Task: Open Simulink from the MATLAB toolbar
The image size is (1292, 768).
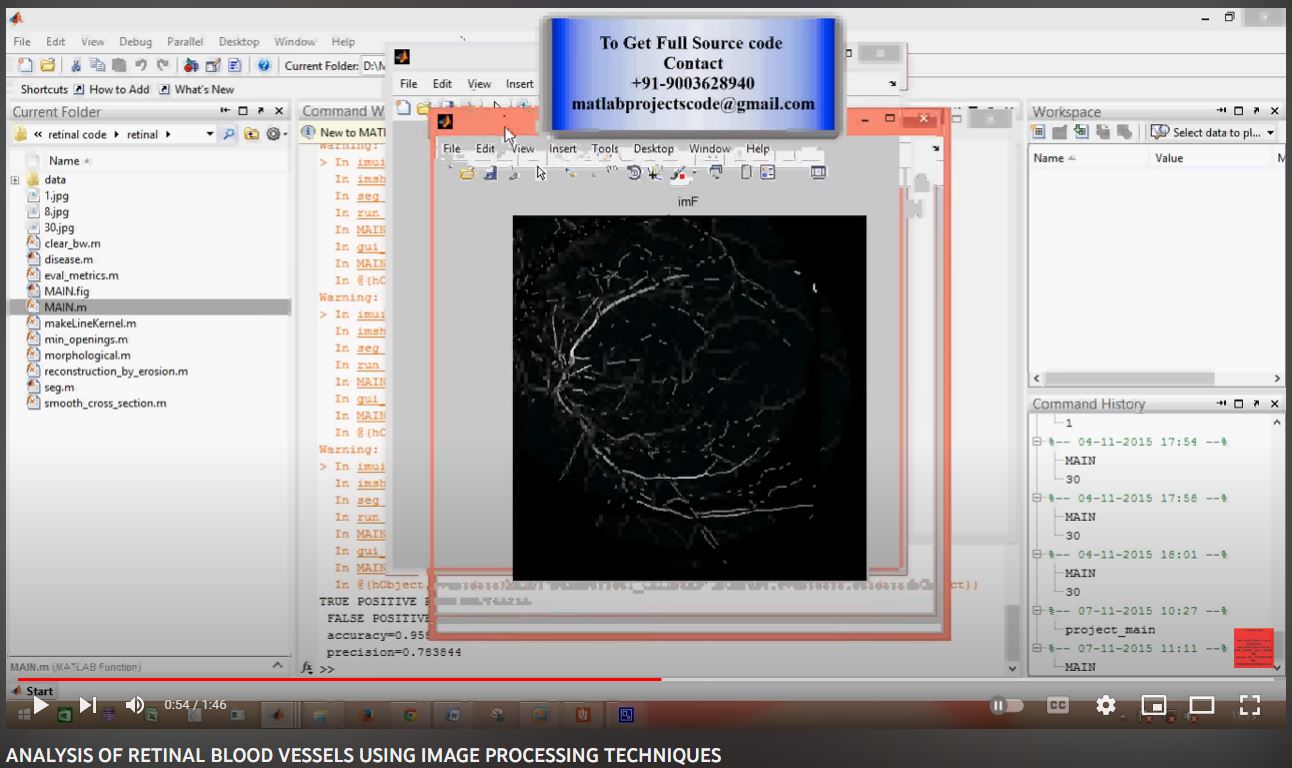Action: click(x=191, y=66)
